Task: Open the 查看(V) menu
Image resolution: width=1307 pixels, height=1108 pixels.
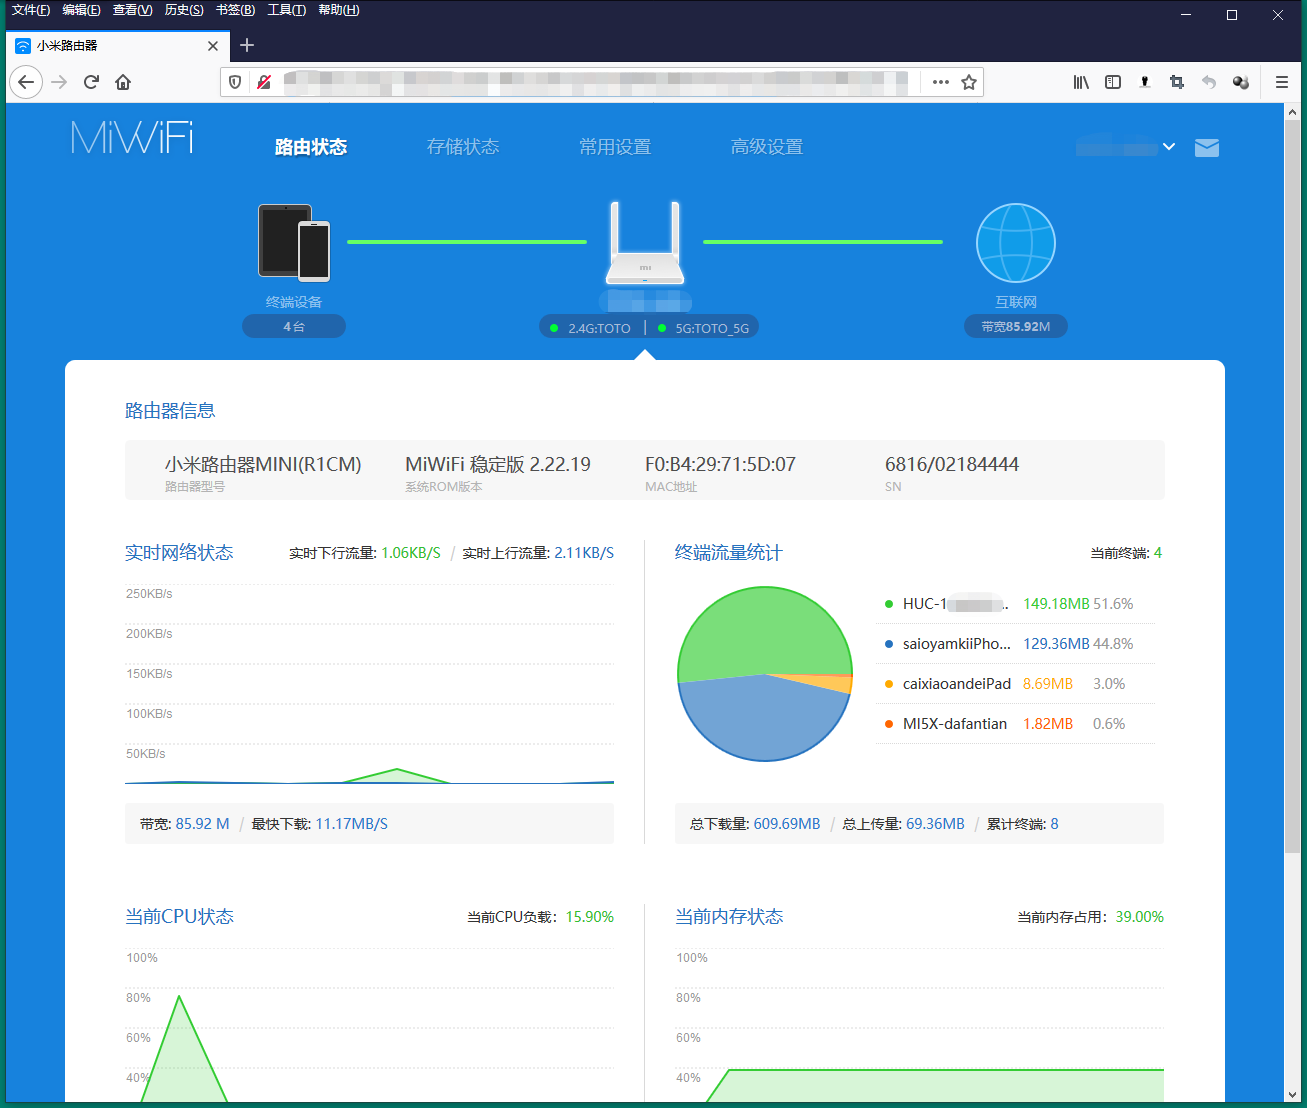Action: tap(132, 10)
